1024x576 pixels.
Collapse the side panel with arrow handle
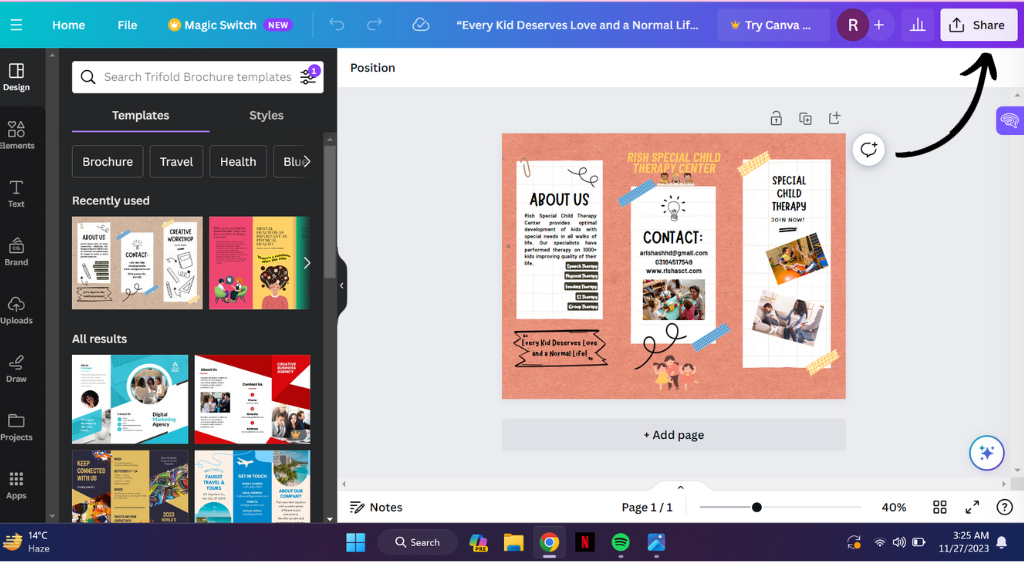tap(341, 285)
